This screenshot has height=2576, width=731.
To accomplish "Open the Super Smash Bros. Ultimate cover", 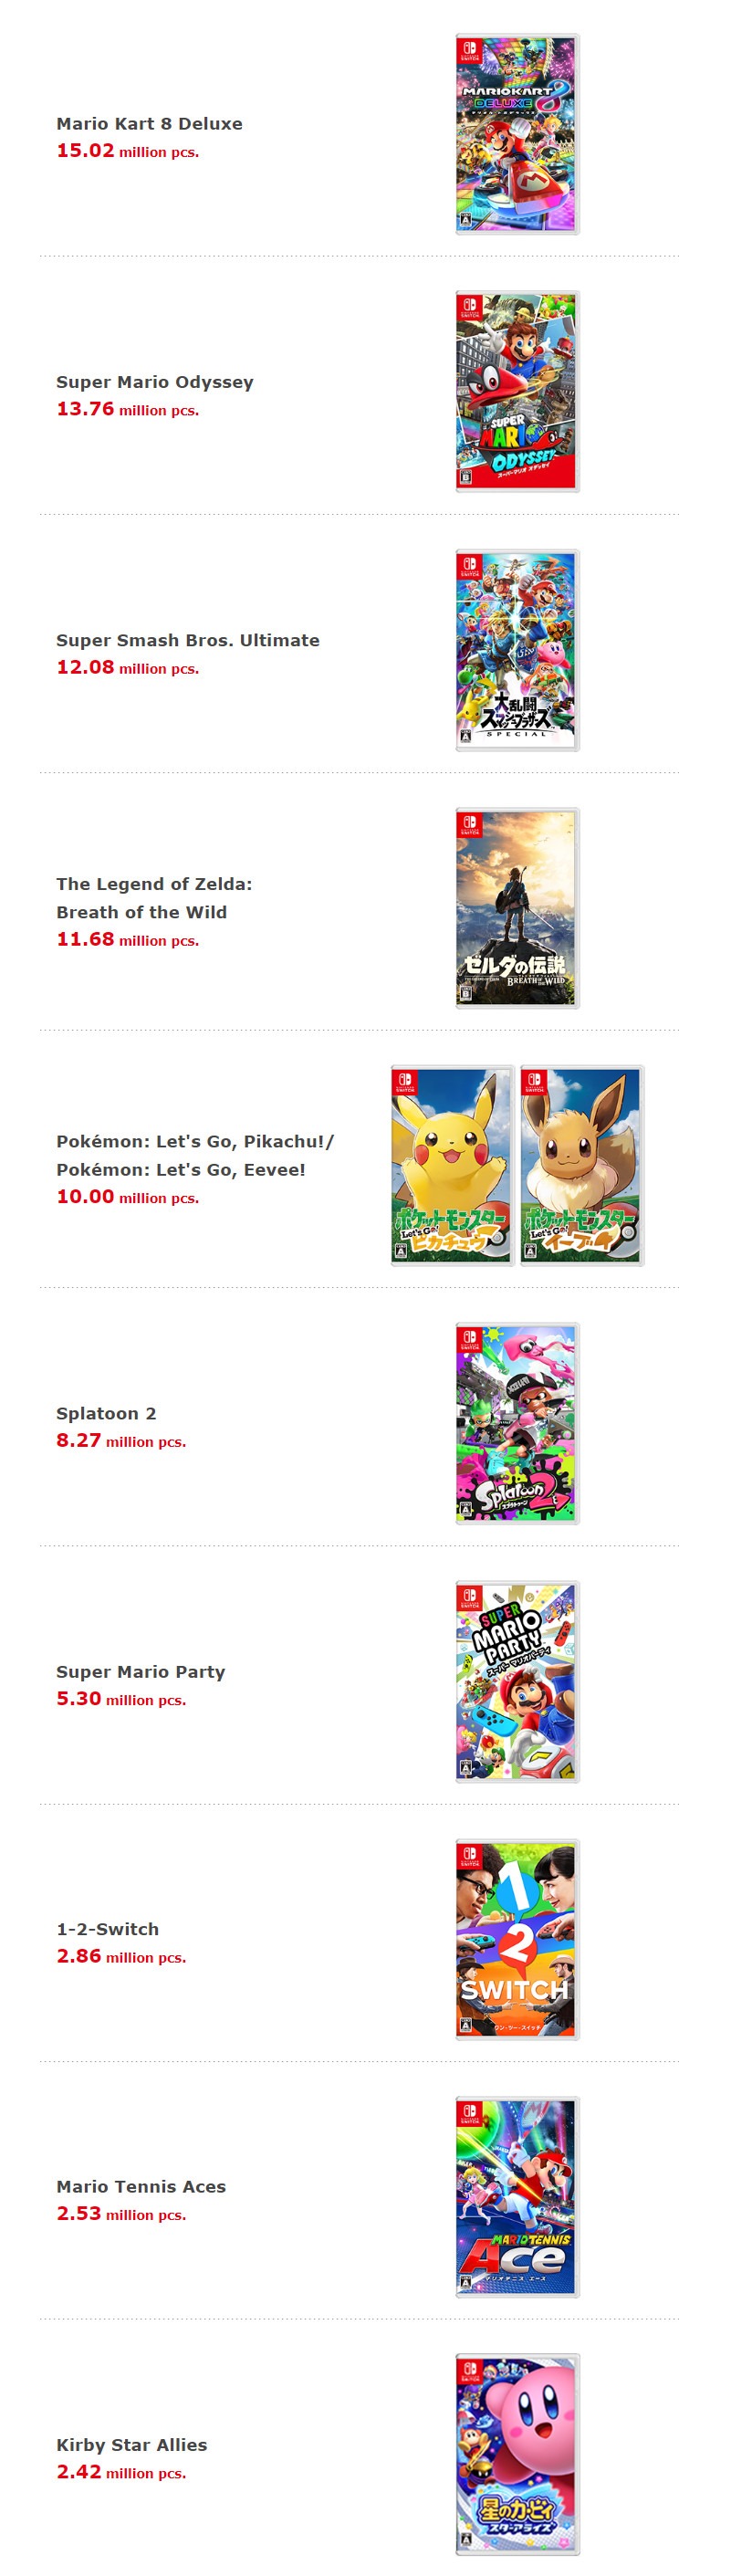I will pyautogui.click(x=517, y=650).
